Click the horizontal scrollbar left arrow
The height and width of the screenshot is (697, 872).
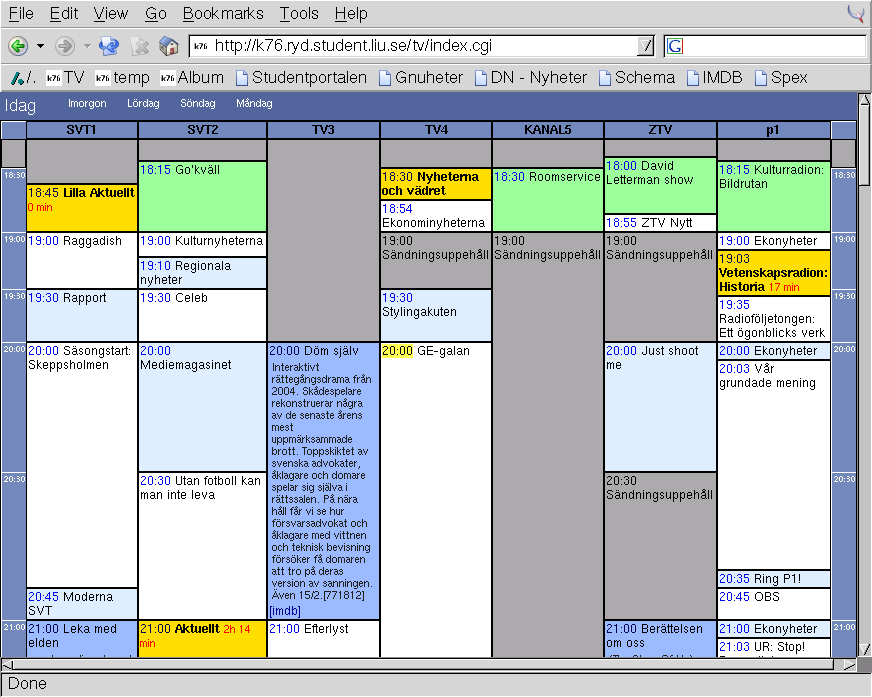tap(7, 664)
